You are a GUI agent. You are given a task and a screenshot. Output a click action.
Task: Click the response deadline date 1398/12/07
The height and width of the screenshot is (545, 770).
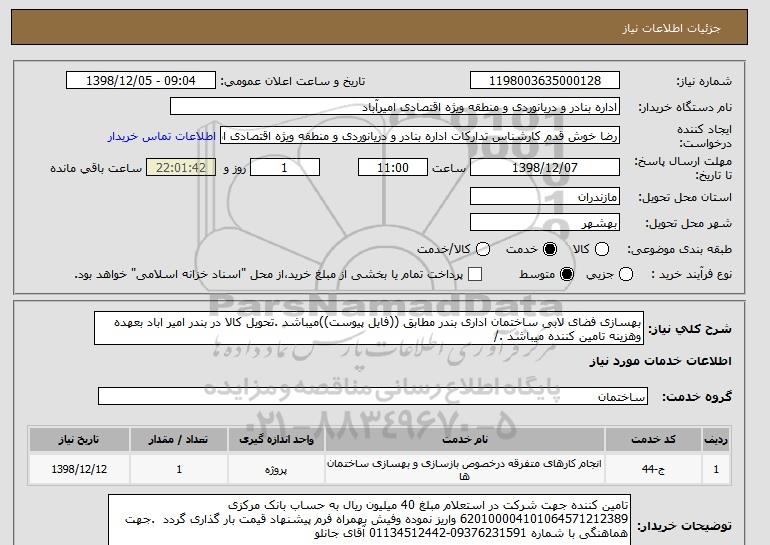coord(545,167)
